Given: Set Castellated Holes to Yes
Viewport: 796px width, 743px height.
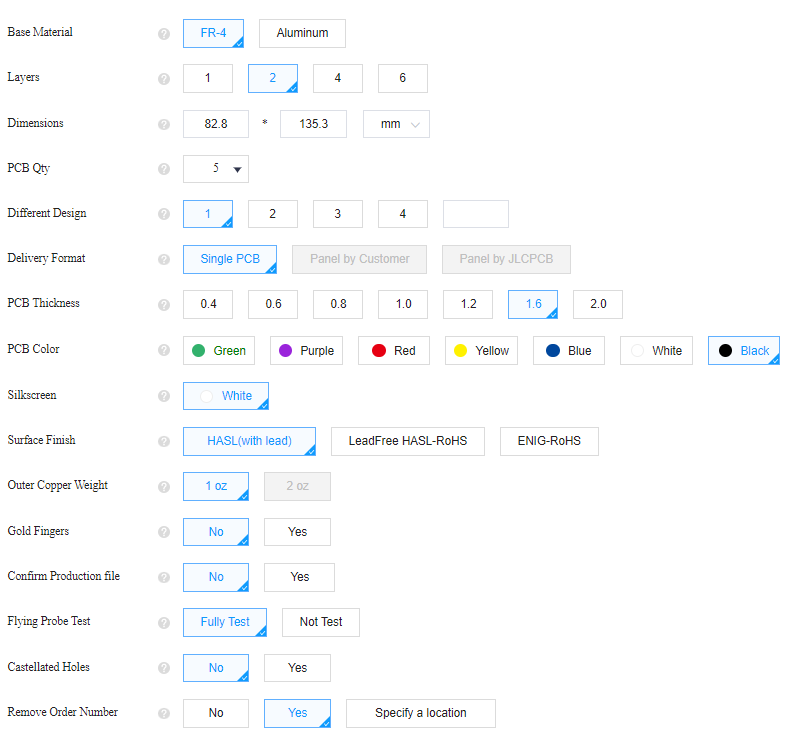Looking at the screenshot, I should pos(297,668).
